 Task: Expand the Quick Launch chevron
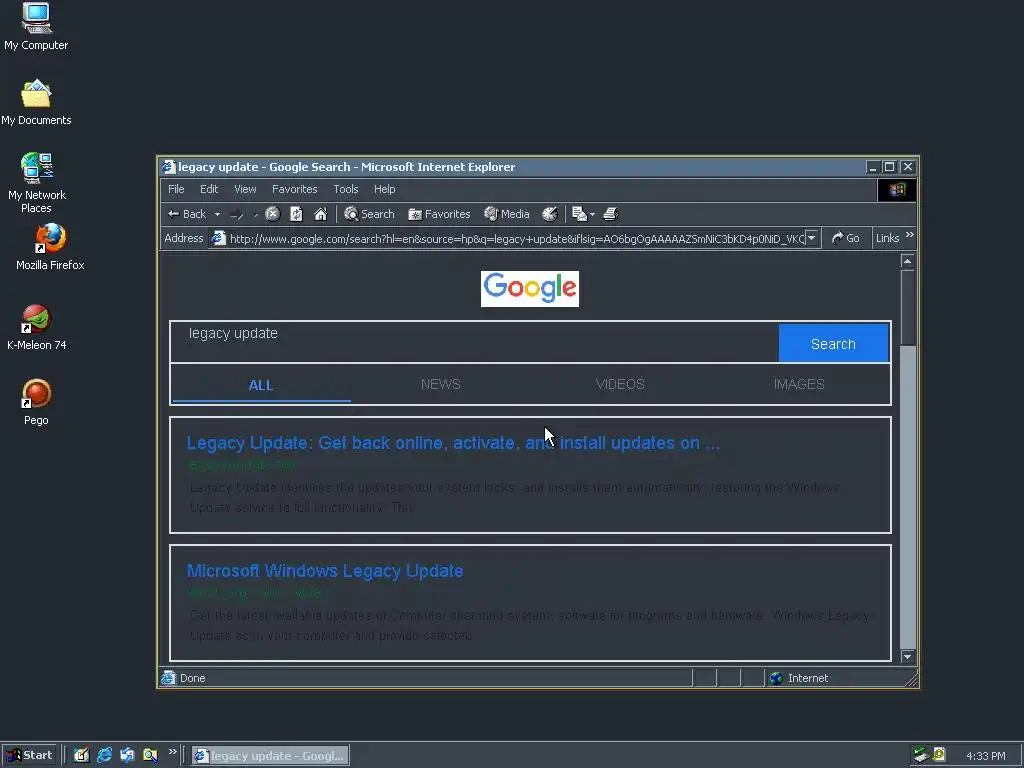[172, 752]
